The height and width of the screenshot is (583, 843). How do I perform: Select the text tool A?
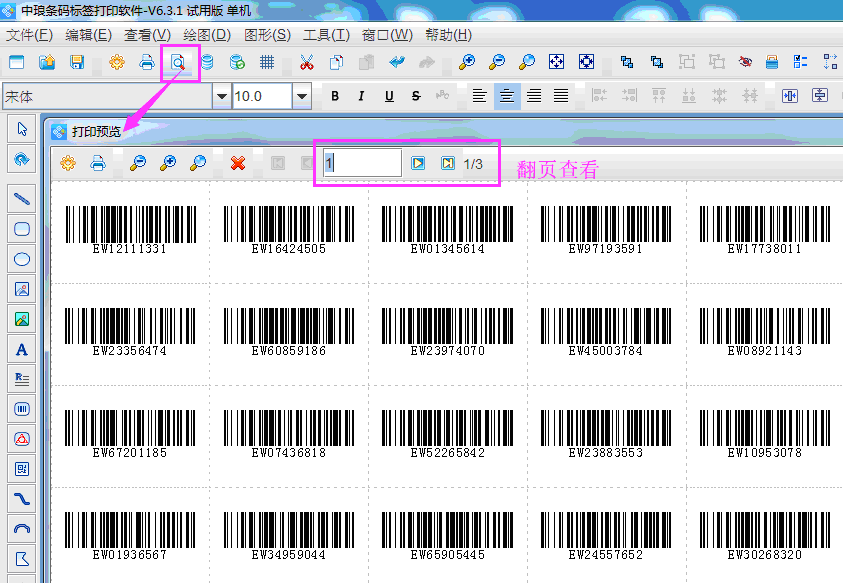pos(22,350)
